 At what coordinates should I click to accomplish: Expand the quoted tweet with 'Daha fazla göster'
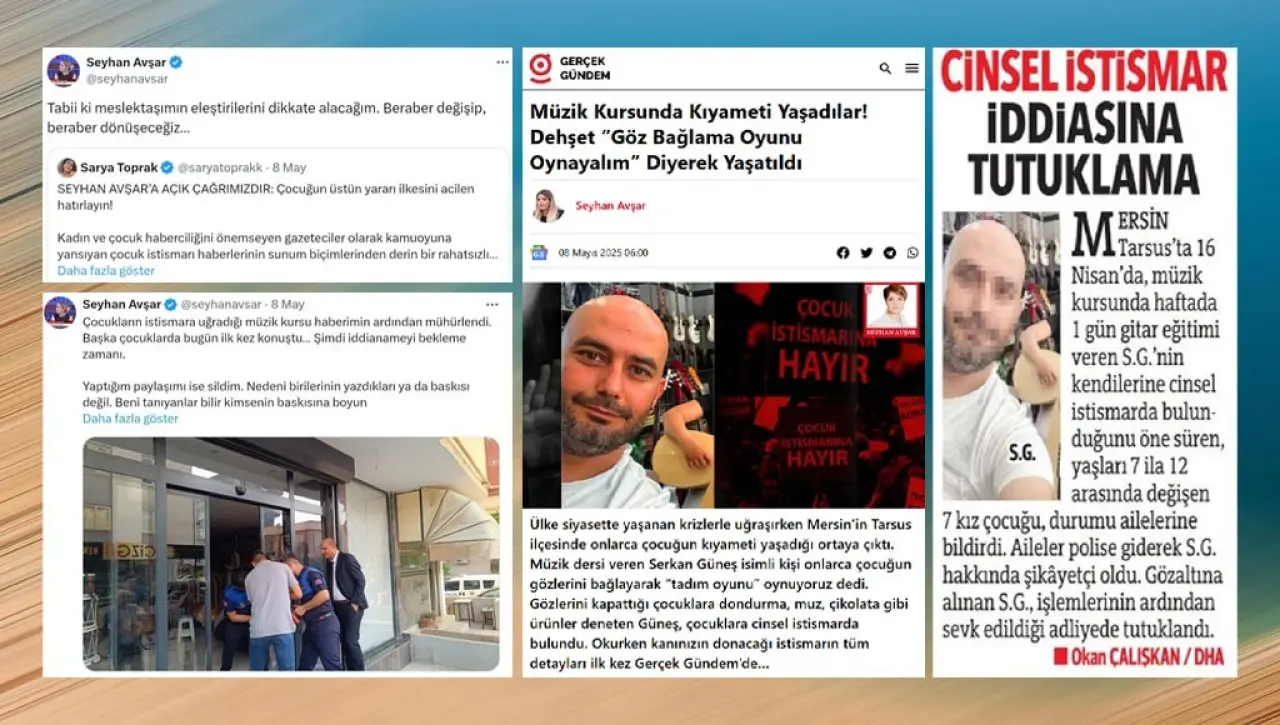click(106, 270)
